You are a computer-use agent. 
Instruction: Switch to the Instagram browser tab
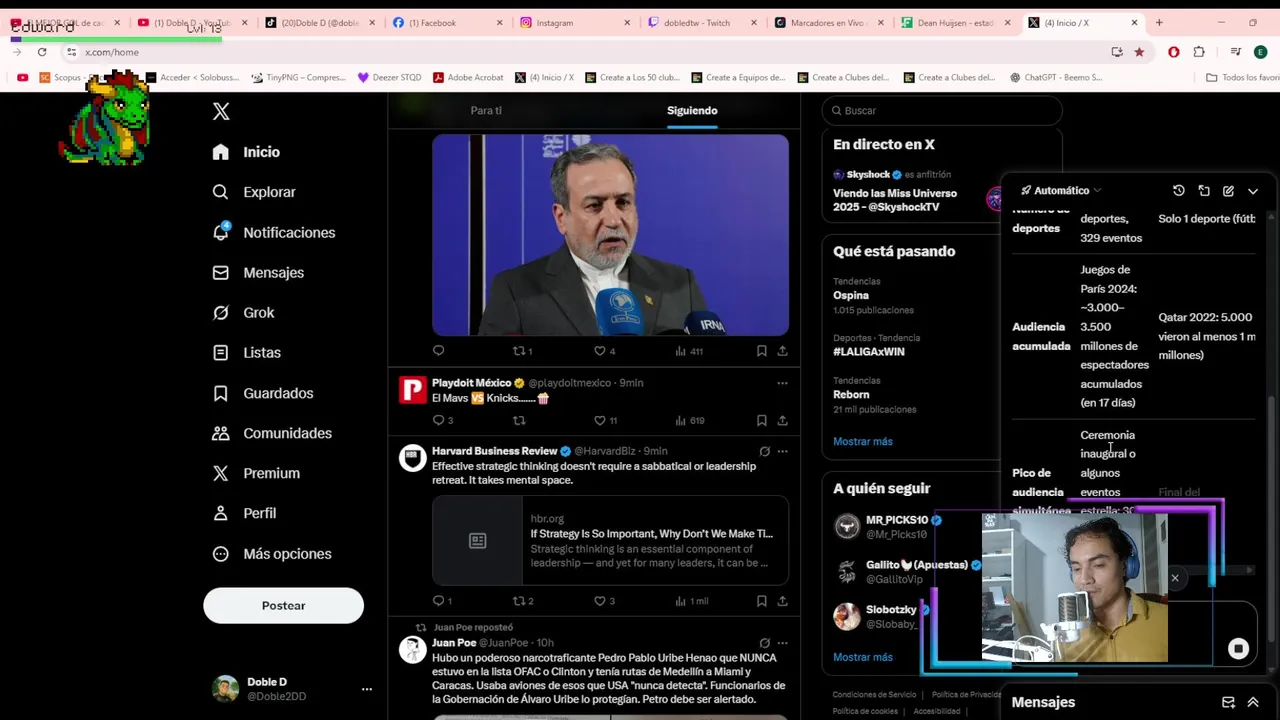pos(554,23)
